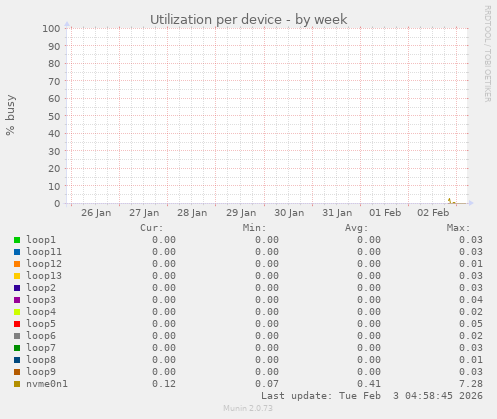Image resolution: width=497 pixels, height=419 pixels.
Task: Click the loop6 gray legend swatch
Action: point(17,336)
